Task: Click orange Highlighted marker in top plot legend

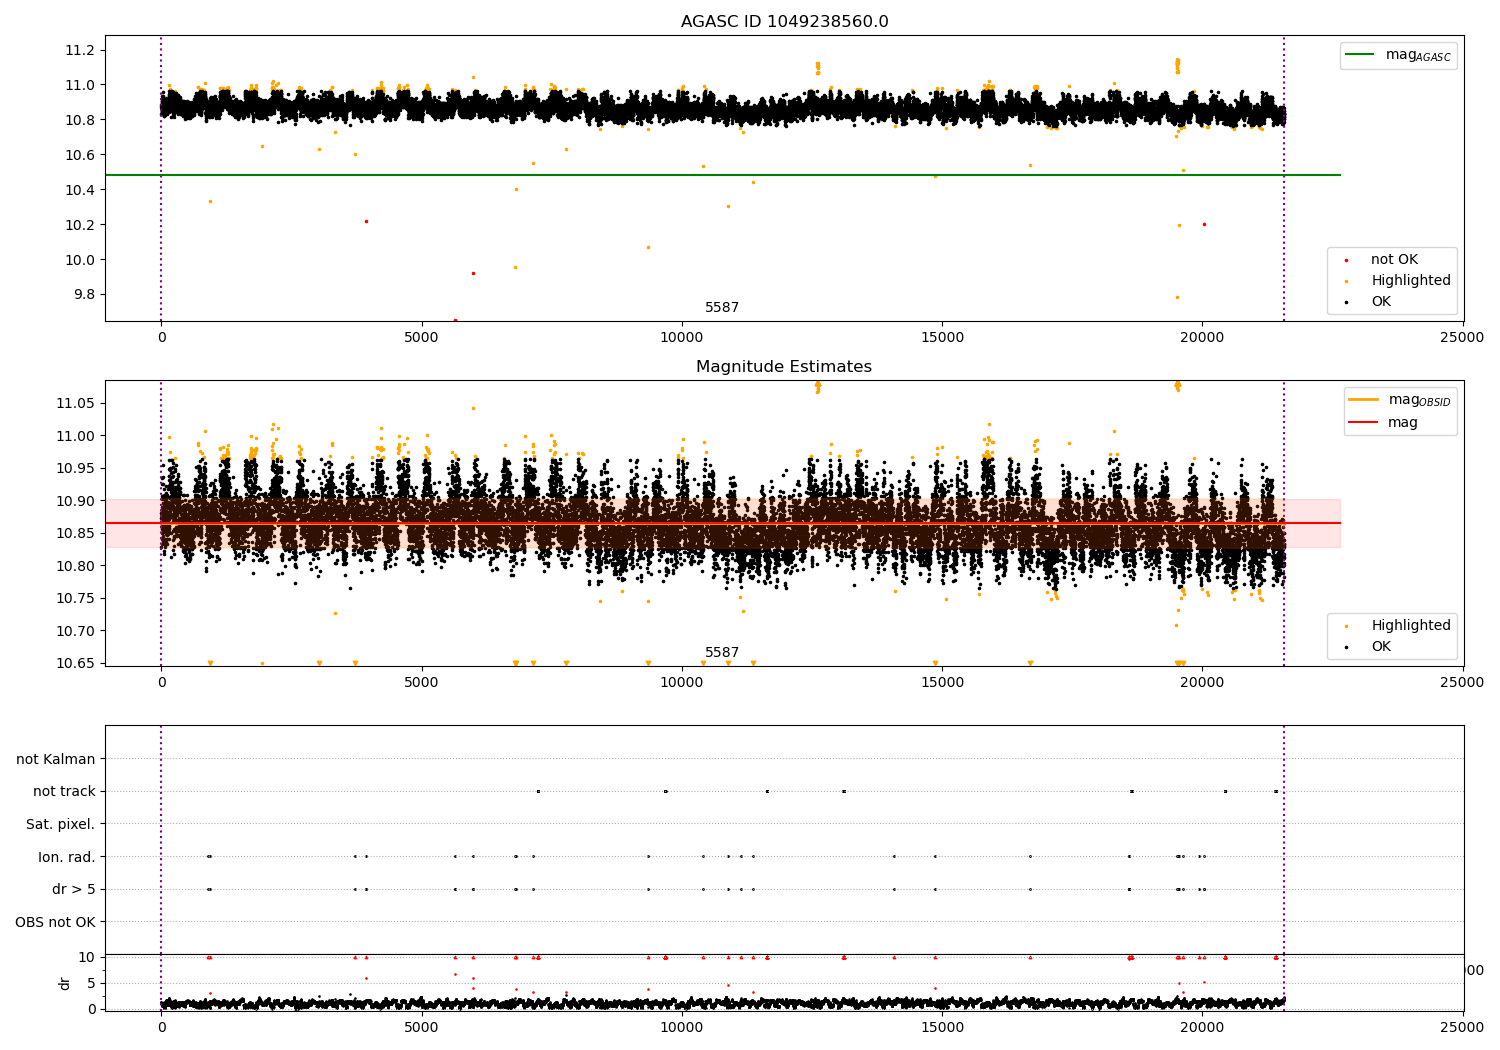Action: 1346,281
